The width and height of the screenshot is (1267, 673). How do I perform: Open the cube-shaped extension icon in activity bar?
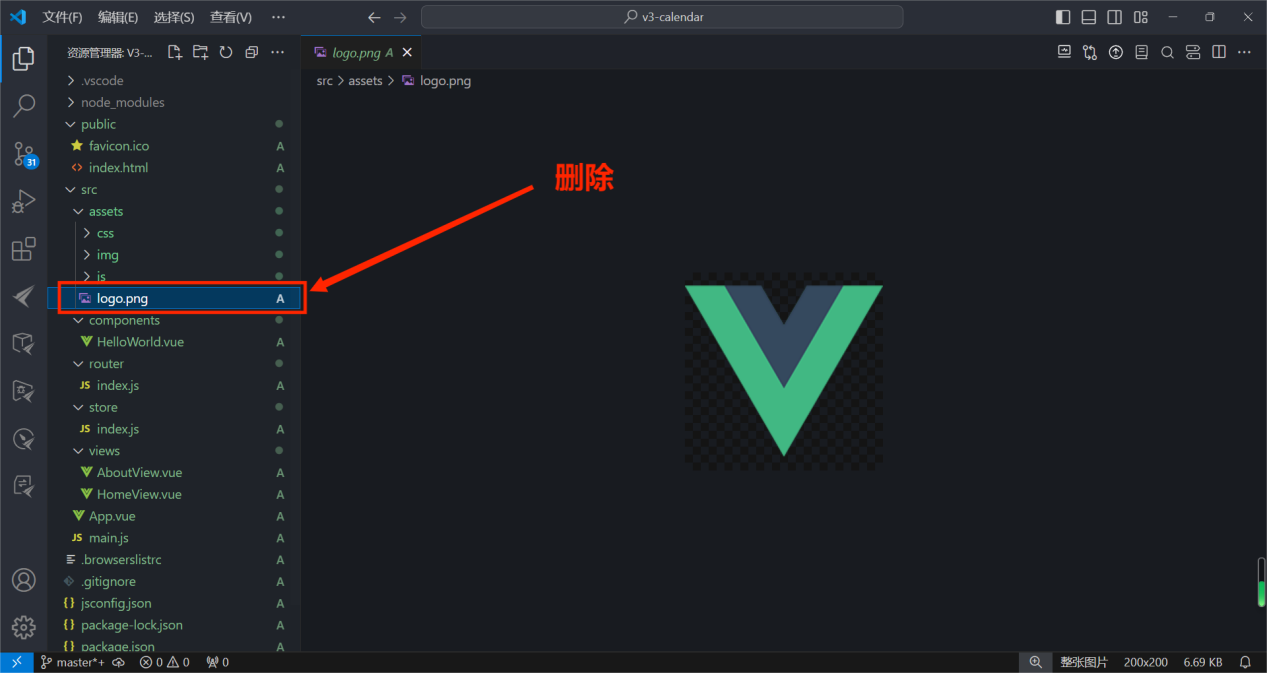coord(23,344)
